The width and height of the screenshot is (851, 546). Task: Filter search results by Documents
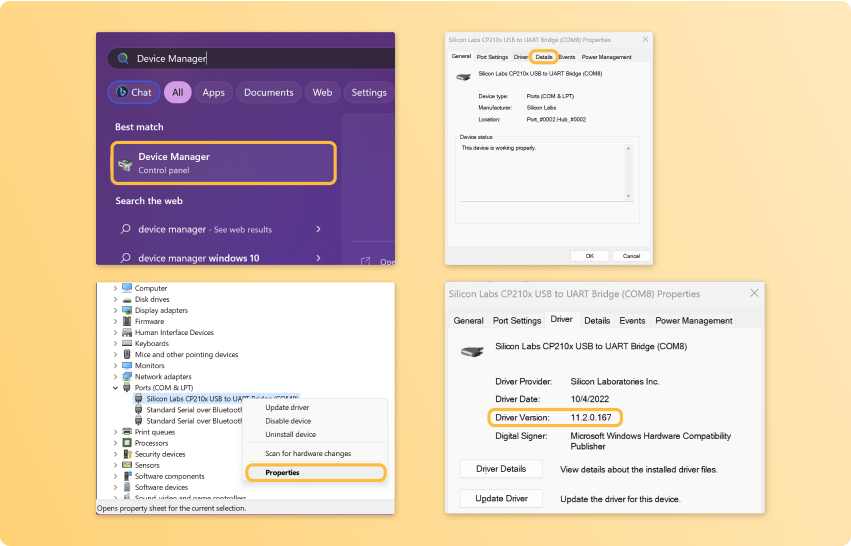click(268, 92)
